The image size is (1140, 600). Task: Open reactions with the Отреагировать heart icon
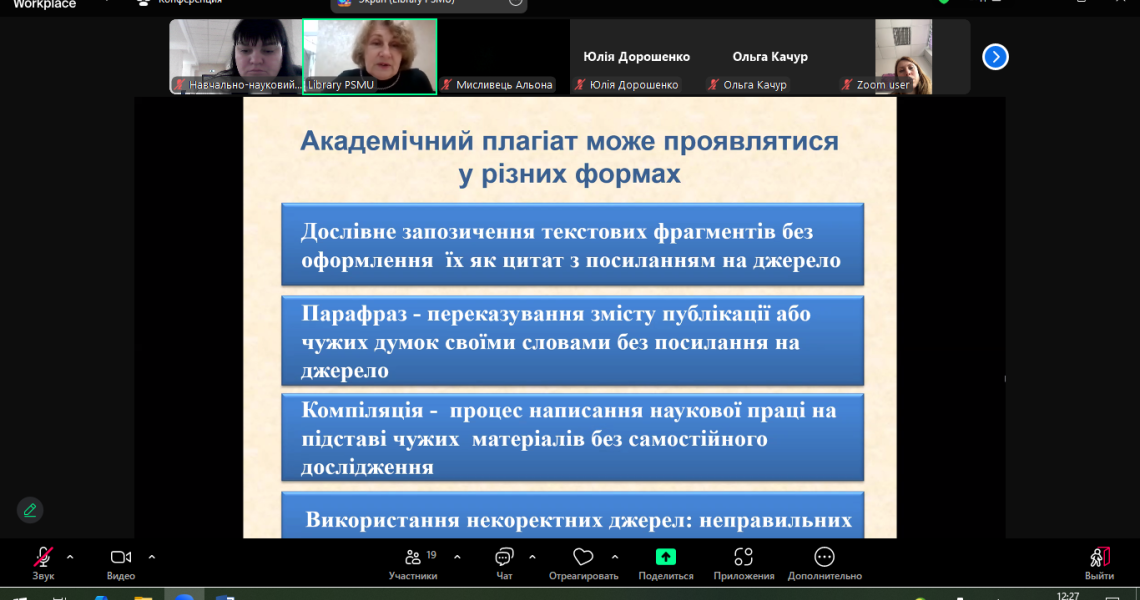tap(583, 558)
